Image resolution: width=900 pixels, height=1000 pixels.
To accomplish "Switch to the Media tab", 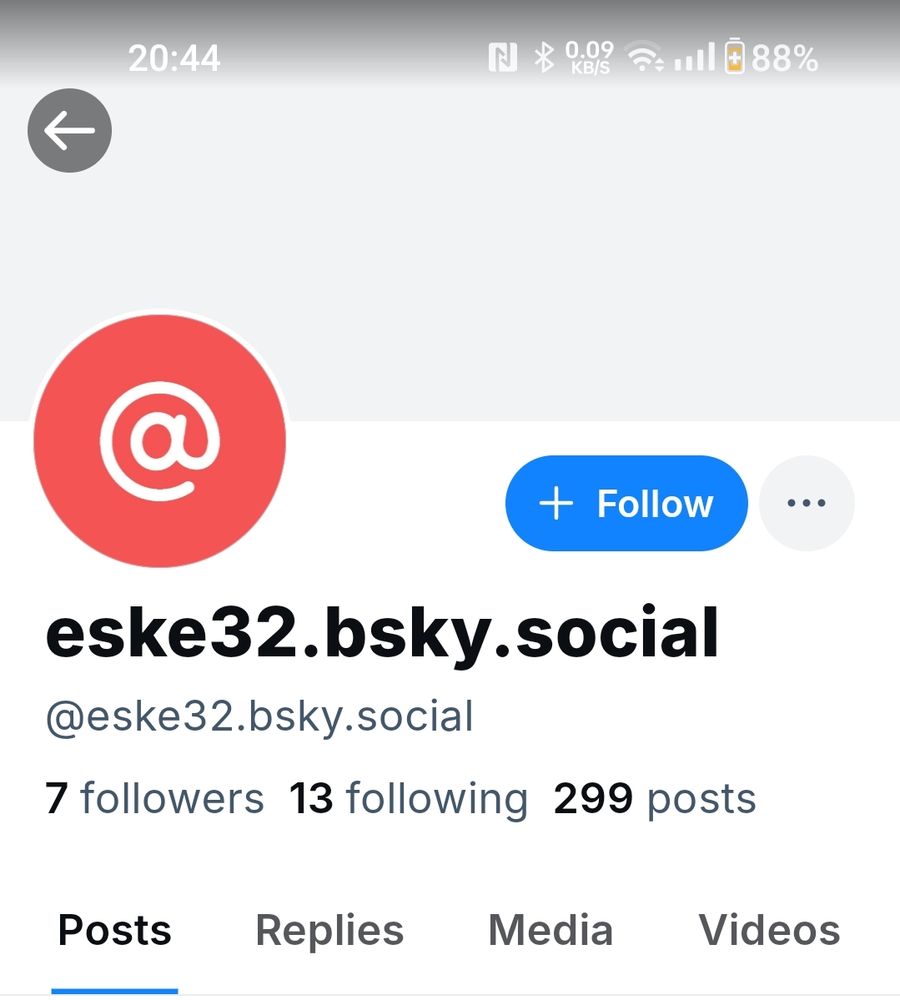I will pyautogui.click(x=550, y=930).
